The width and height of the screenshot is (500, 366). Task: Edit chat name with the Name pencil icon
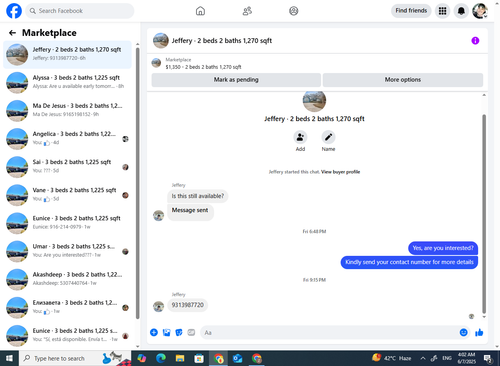(328, 137)
